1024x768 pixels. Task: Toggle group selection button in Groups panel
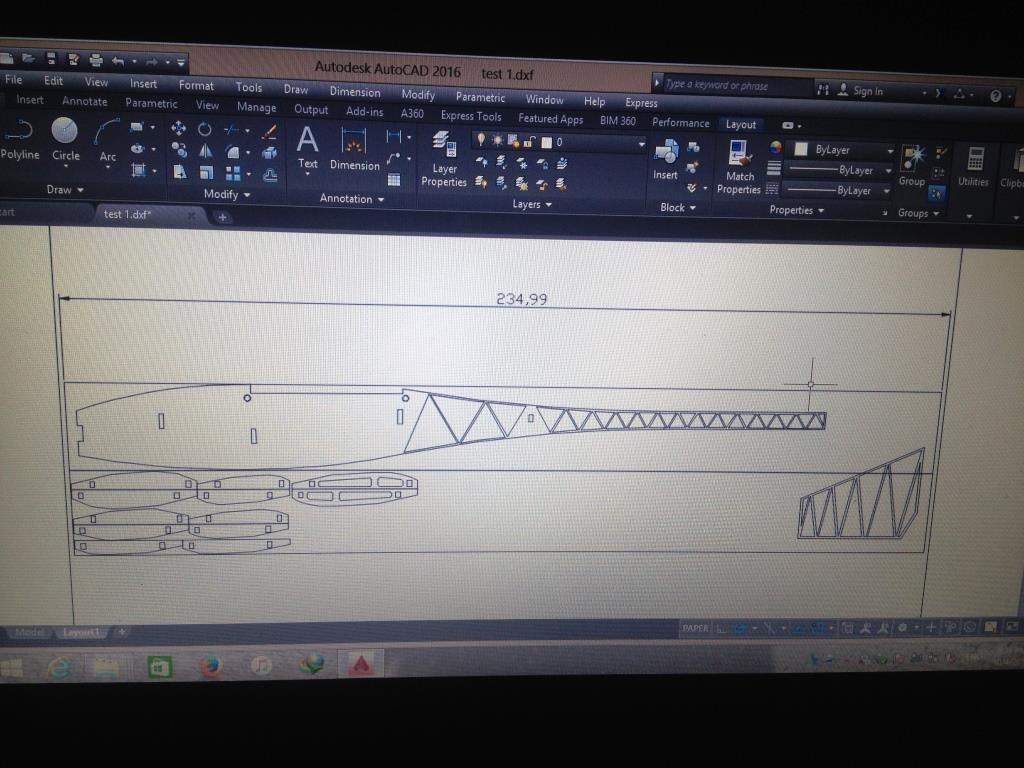tap(936, 193)
